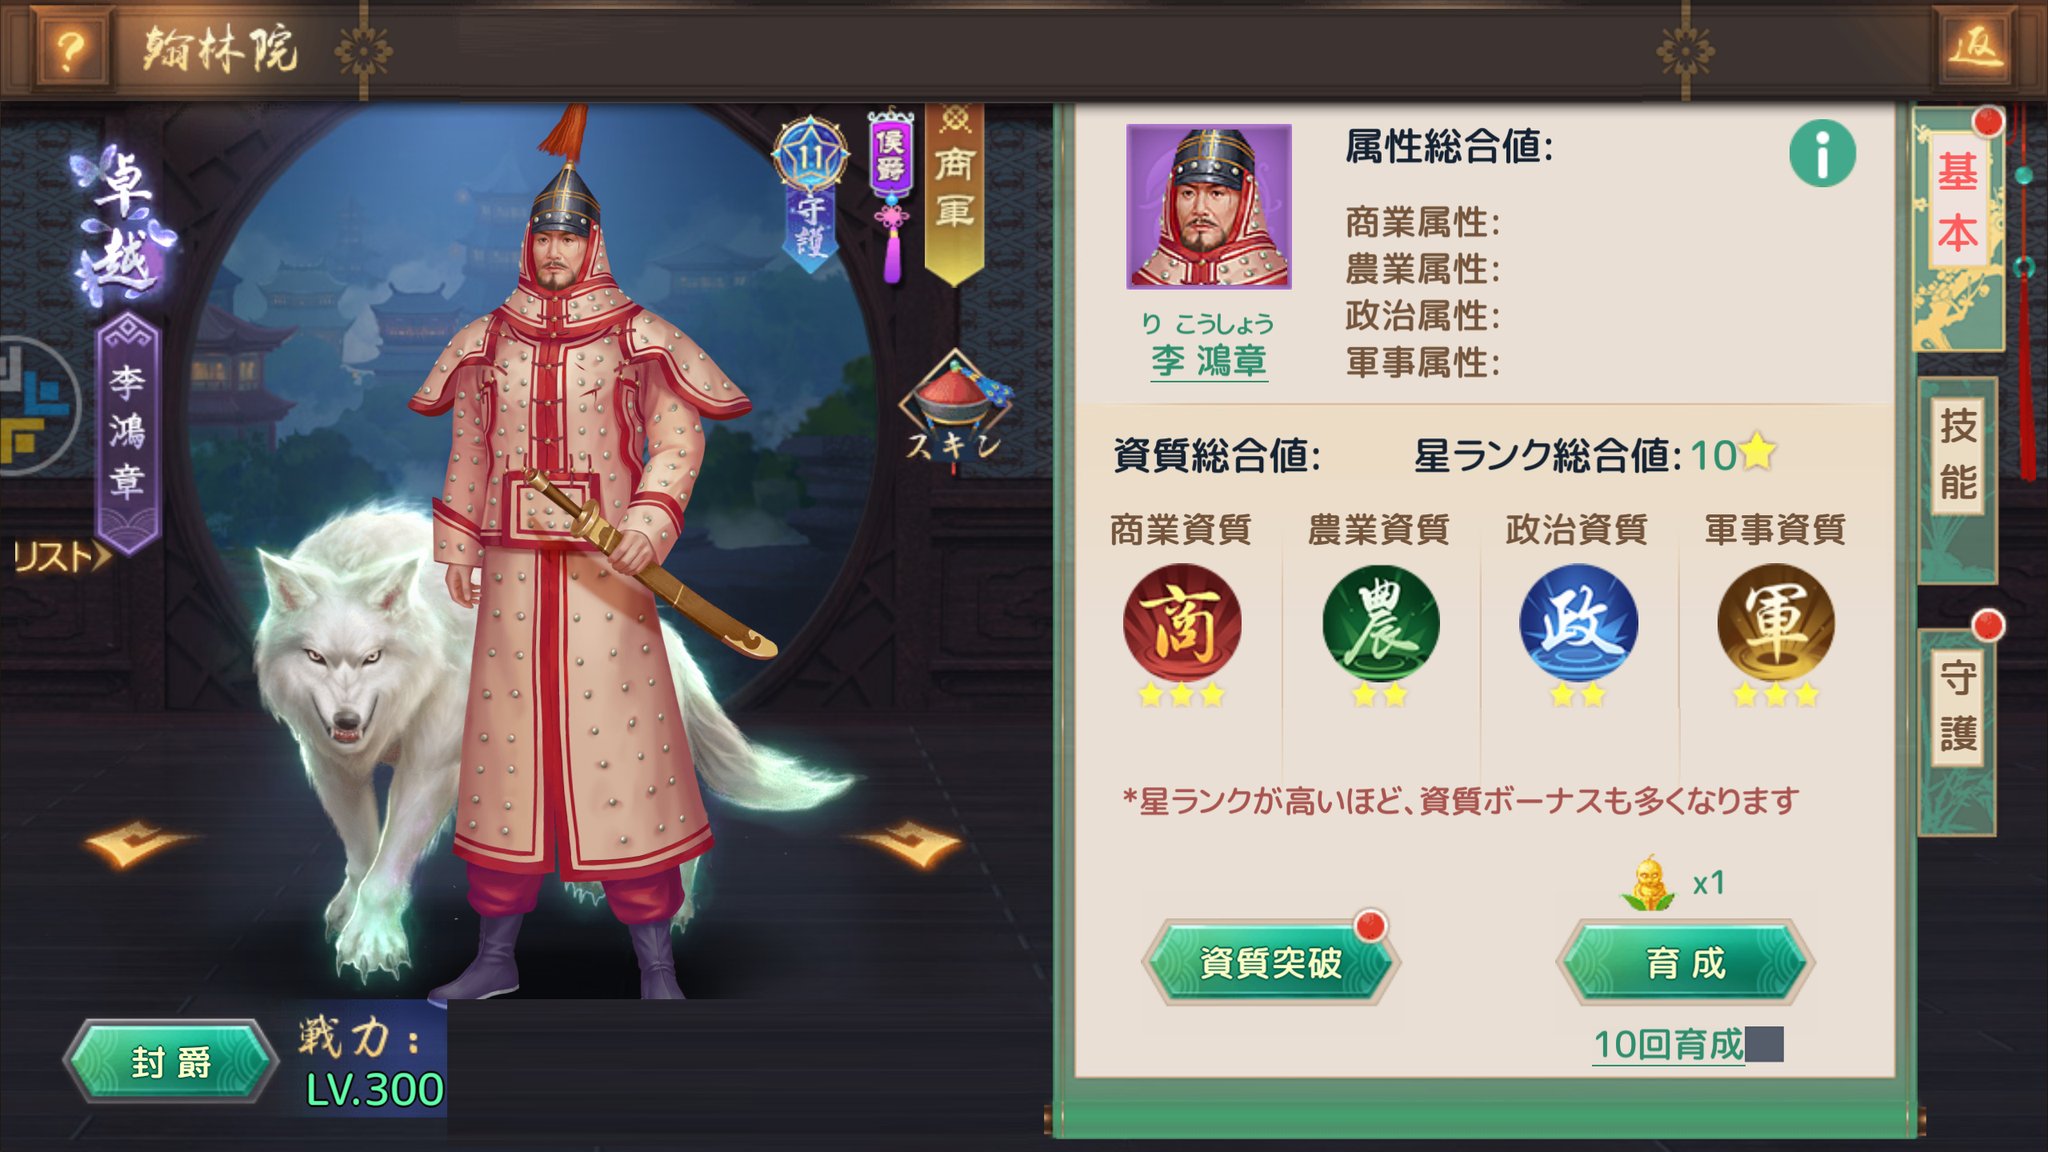Image resolution: width=2048 pixels, height=1152 pixels.
Task: Select the blue 政 politics aptitude icon
Action: (x=1578, y=623)
